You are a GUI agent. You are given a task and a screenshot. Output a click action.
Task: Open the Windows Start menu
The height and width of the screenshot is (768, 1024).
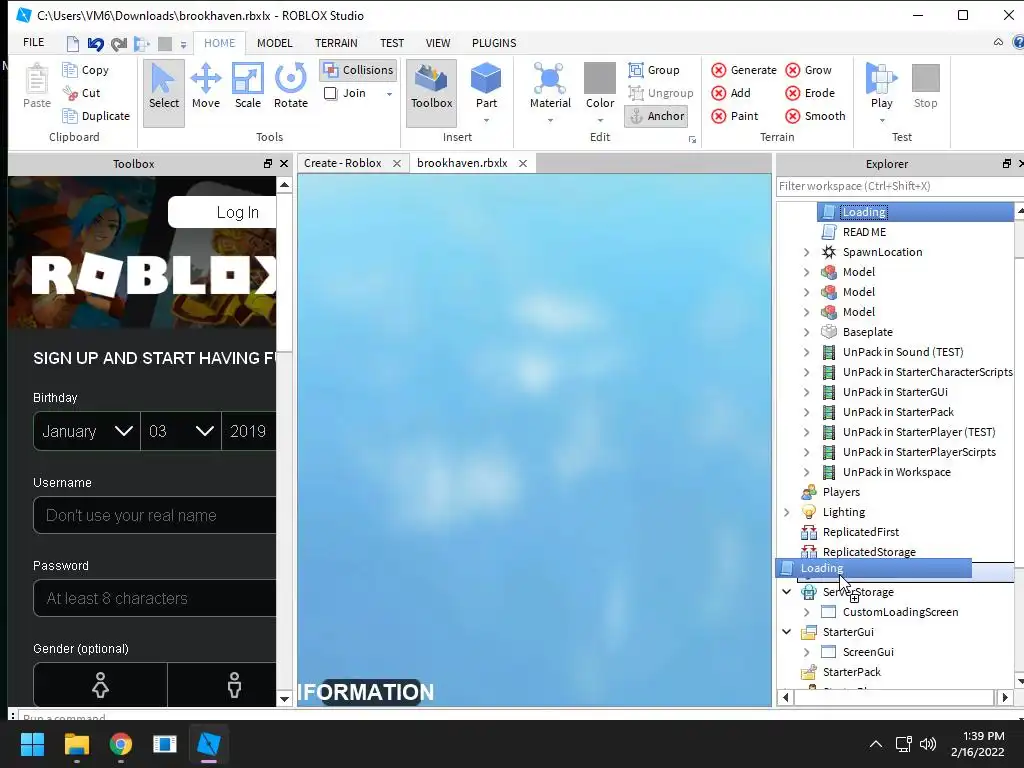[x=32, y=744]
